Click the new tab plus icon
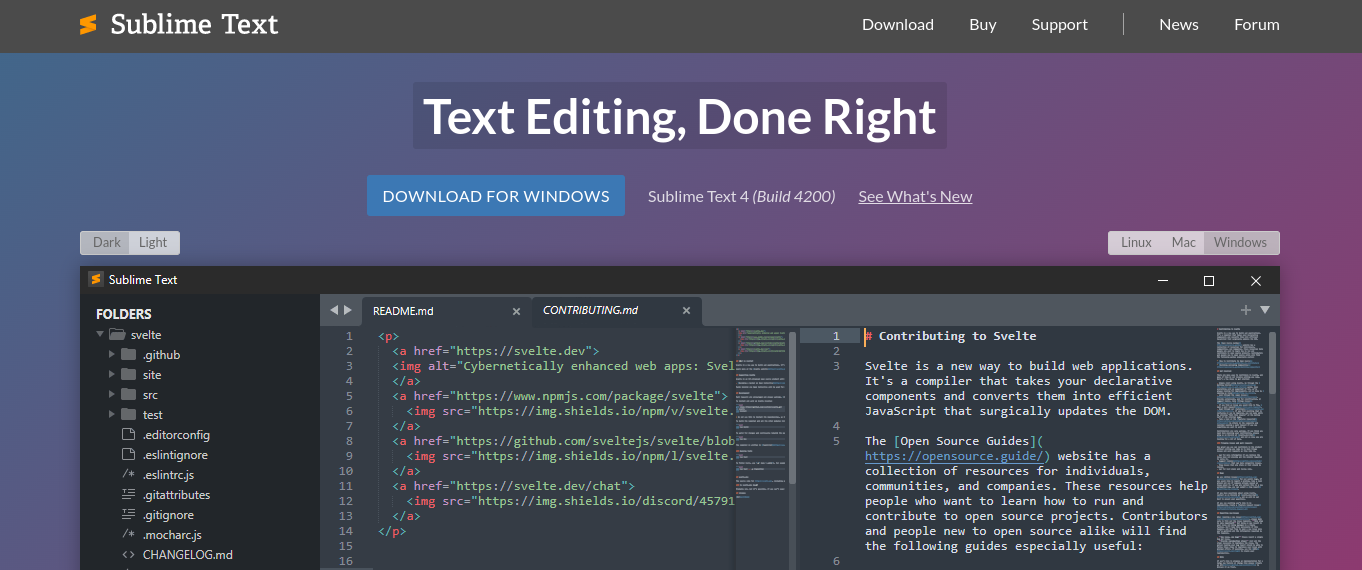The image size is (1362, 570). point(1245,310)
